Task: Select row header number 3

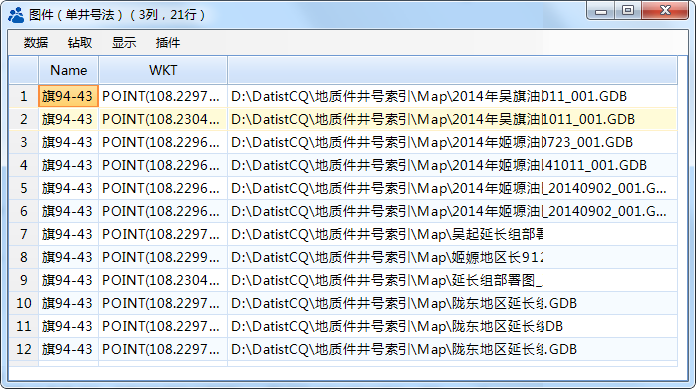Action: (x=24, y=143)
